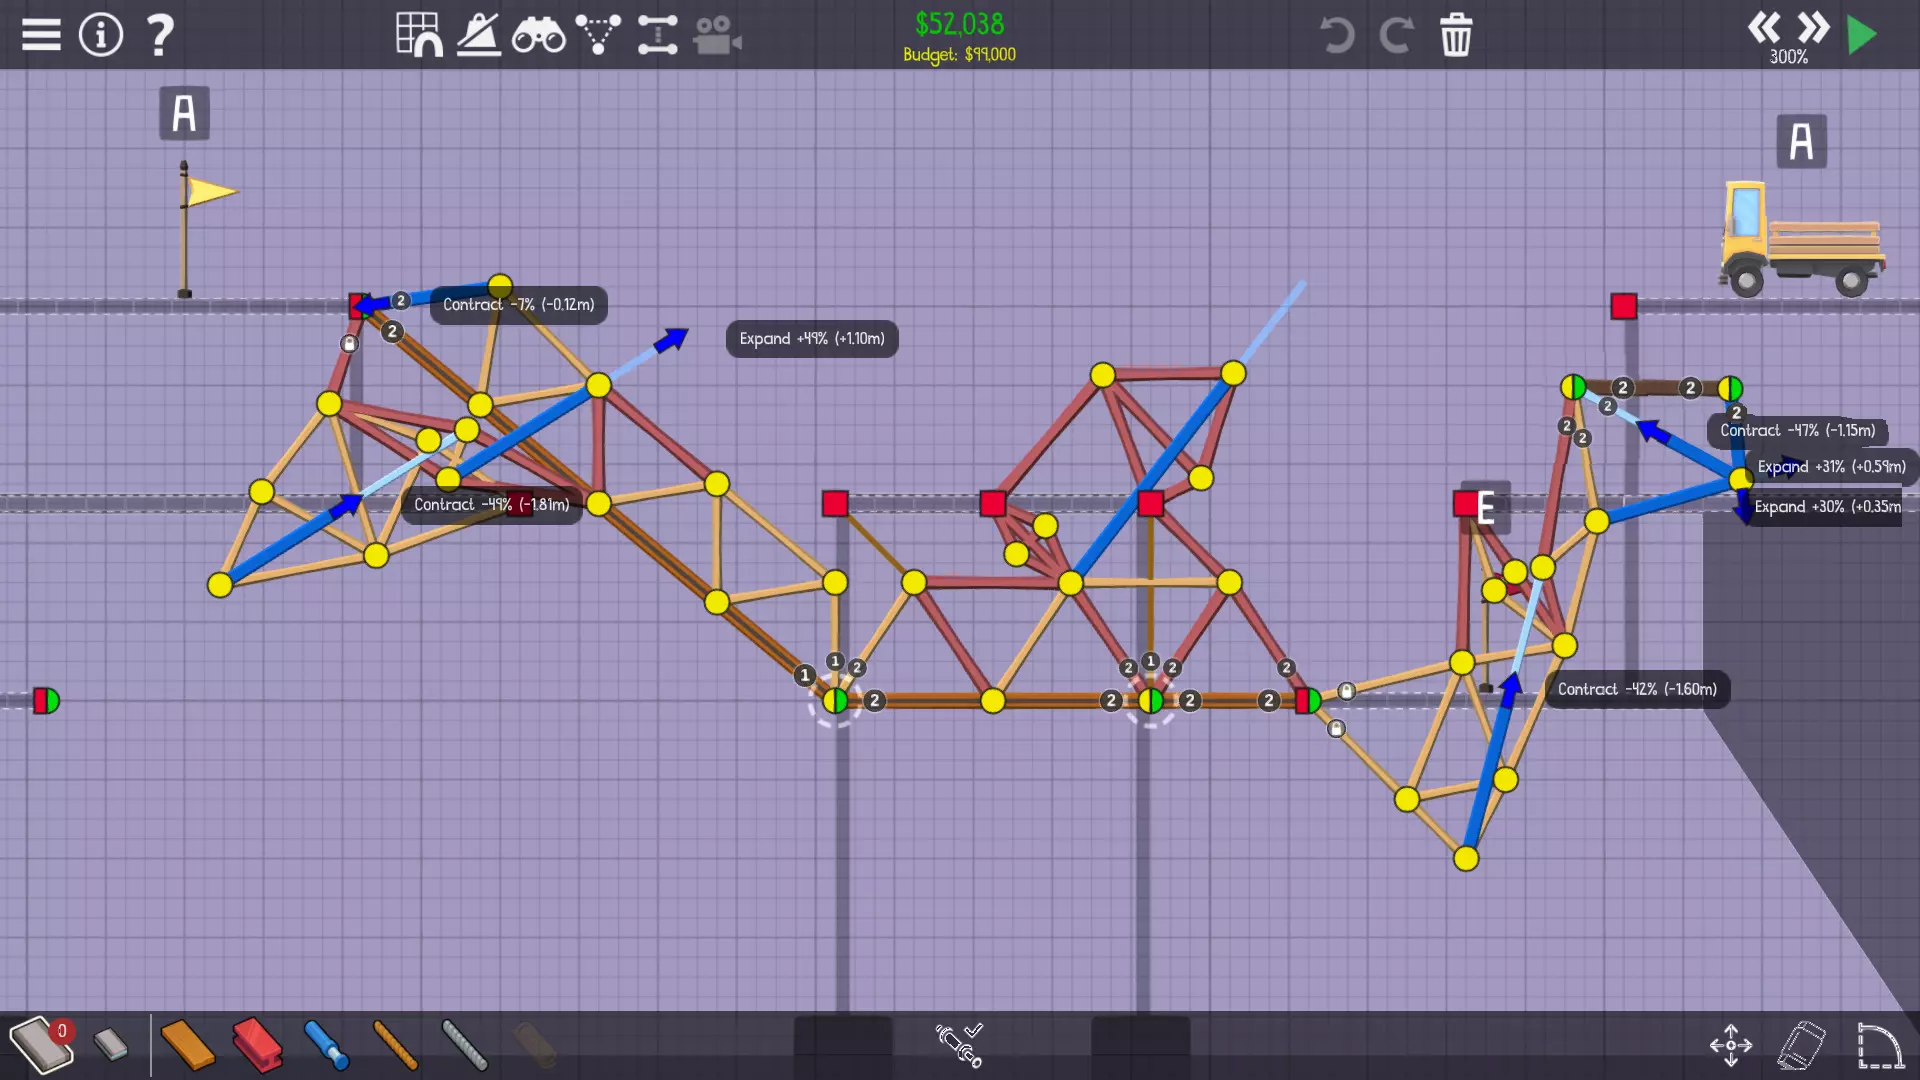
Task: Toggle the stress display icon
Action: pyautogui.click(x=479, y=35)
